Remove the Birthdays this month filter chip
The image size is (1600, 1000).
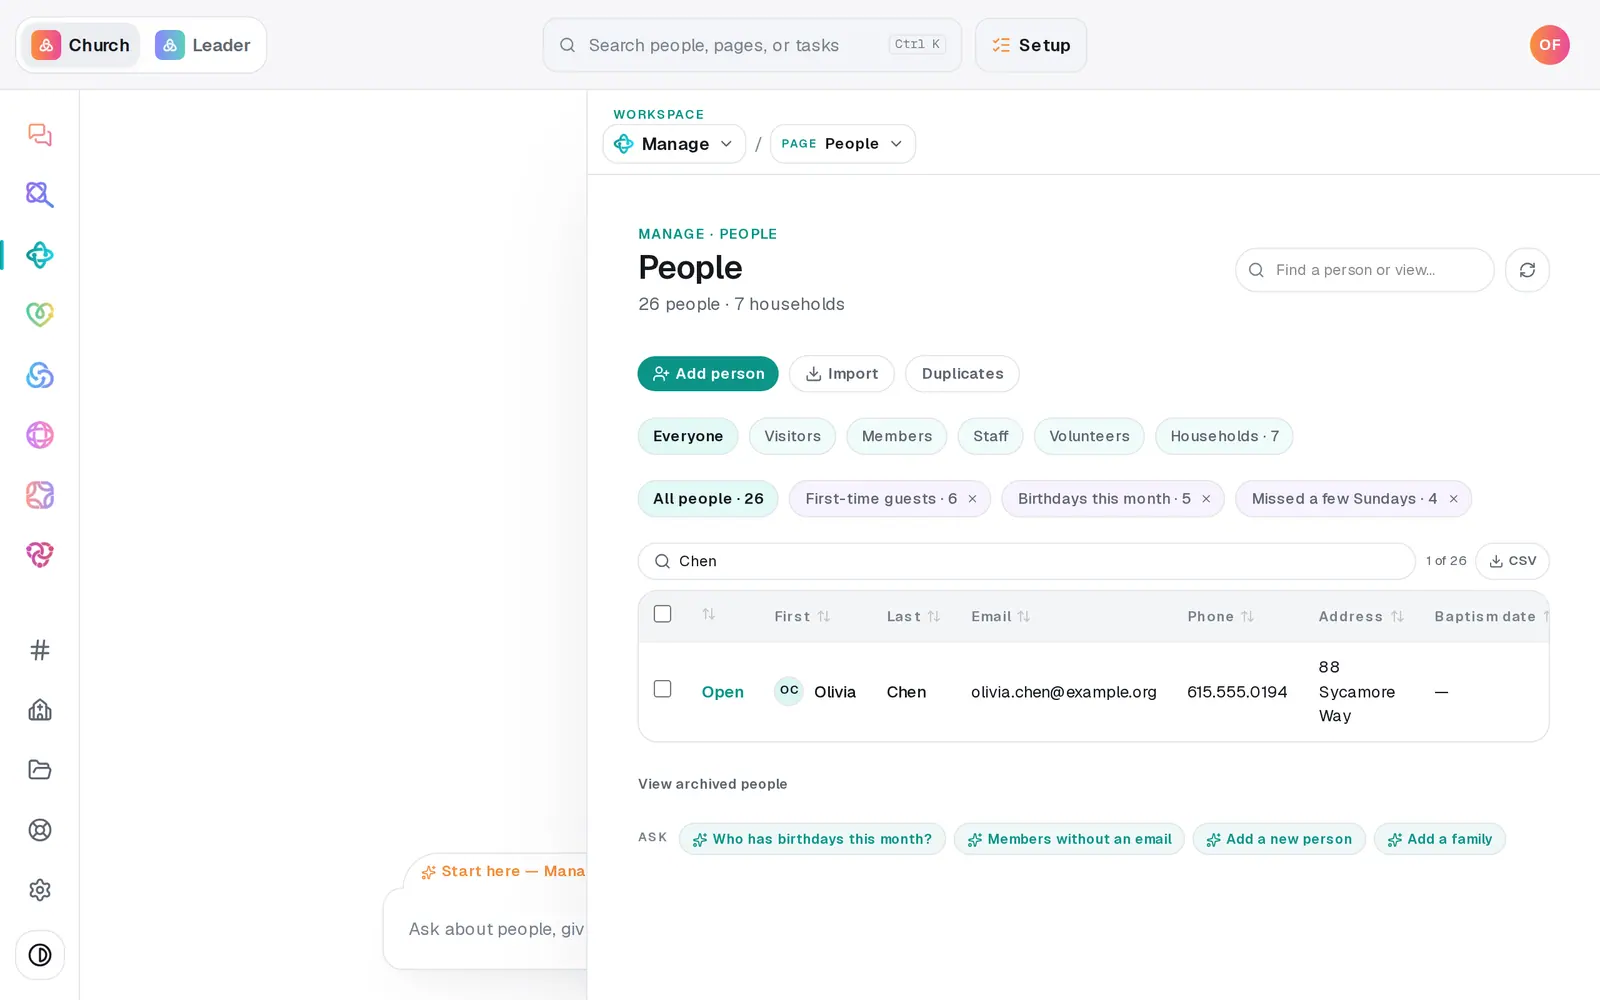click(1206, 499)
